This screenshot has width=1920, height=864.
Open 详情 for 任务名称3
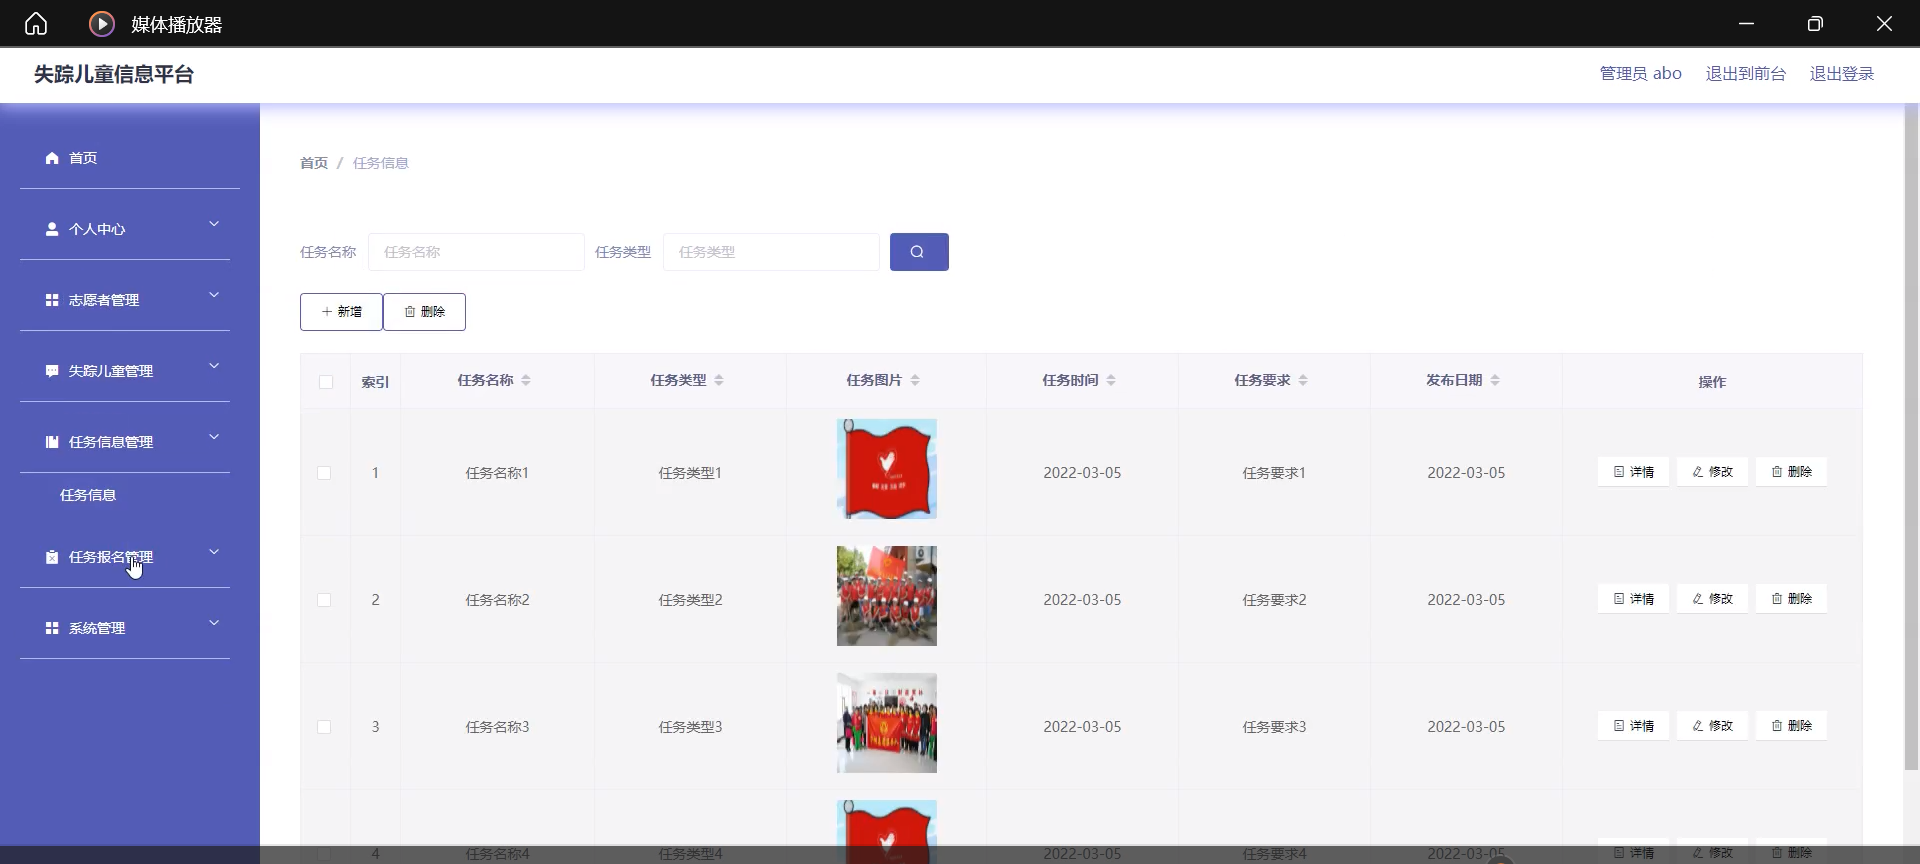1633,726
